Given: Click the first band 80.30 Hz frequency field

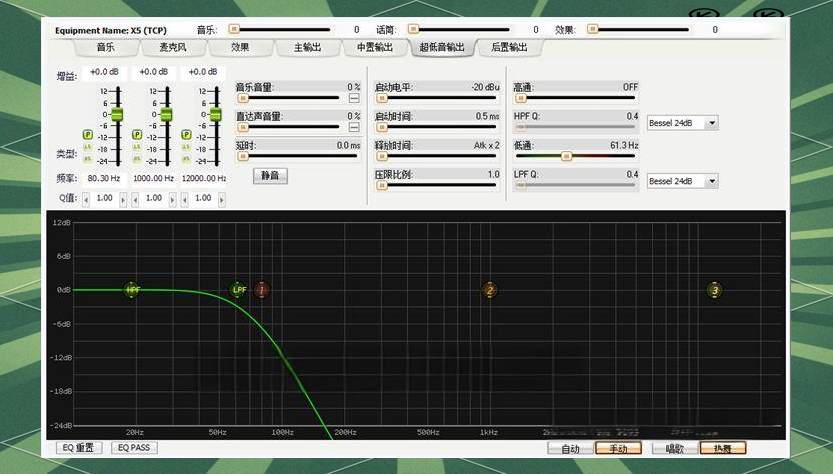Looking at the screenshot, I should 104,178.
